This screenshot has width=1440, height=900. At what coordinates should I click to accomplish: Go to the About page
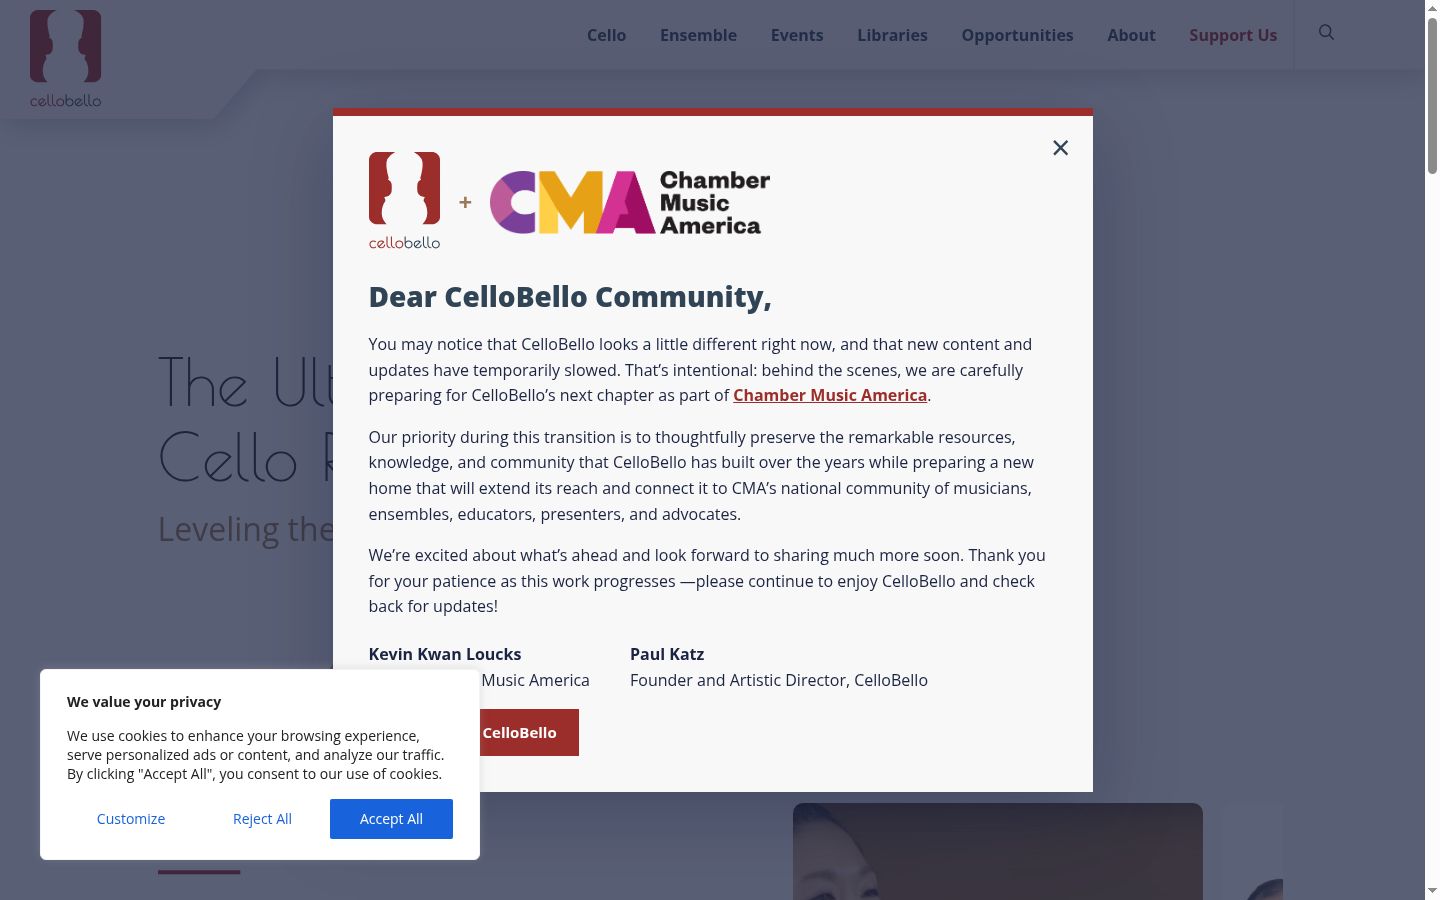1131,35
